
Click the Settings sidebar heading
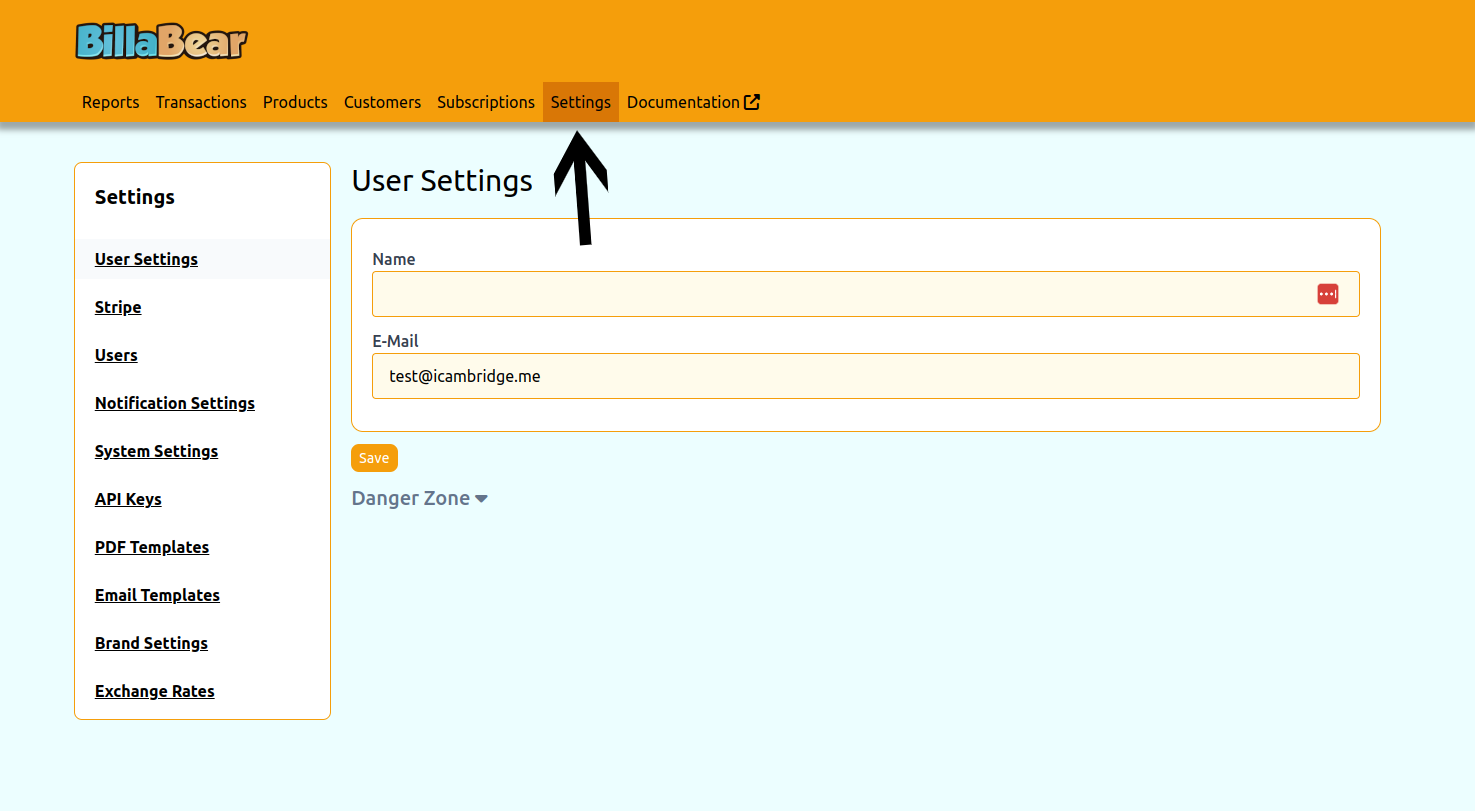point(135,197)
